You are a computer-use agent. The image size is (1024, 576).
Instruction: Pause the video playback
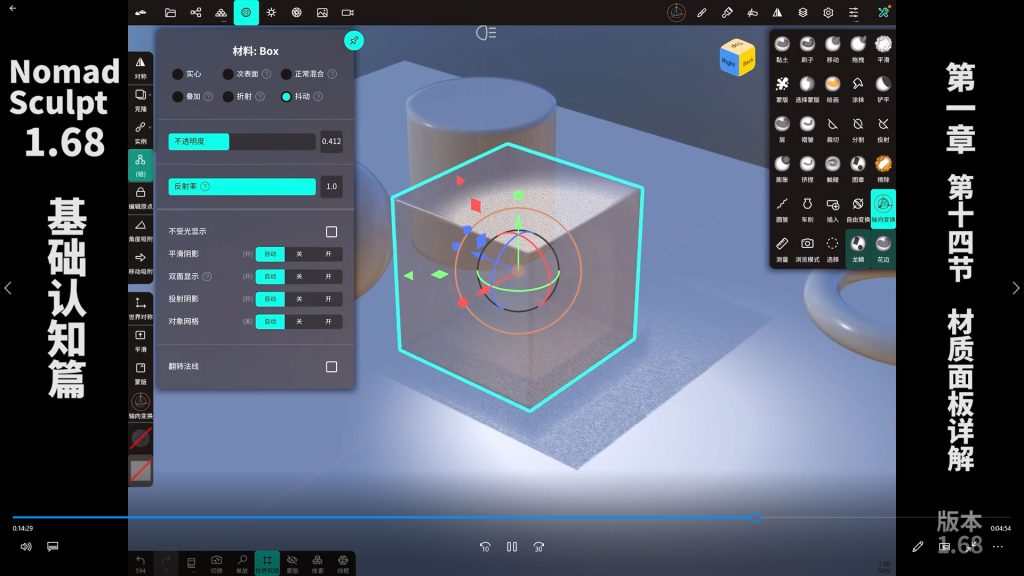click(512, 547)
